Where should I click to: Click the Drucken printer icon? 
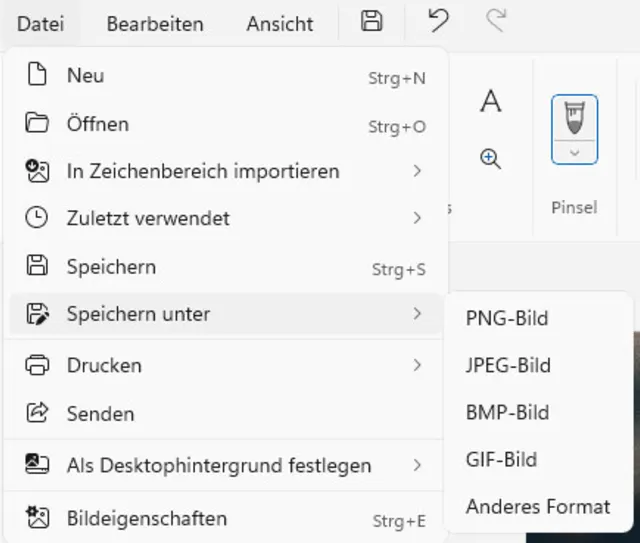37,365
